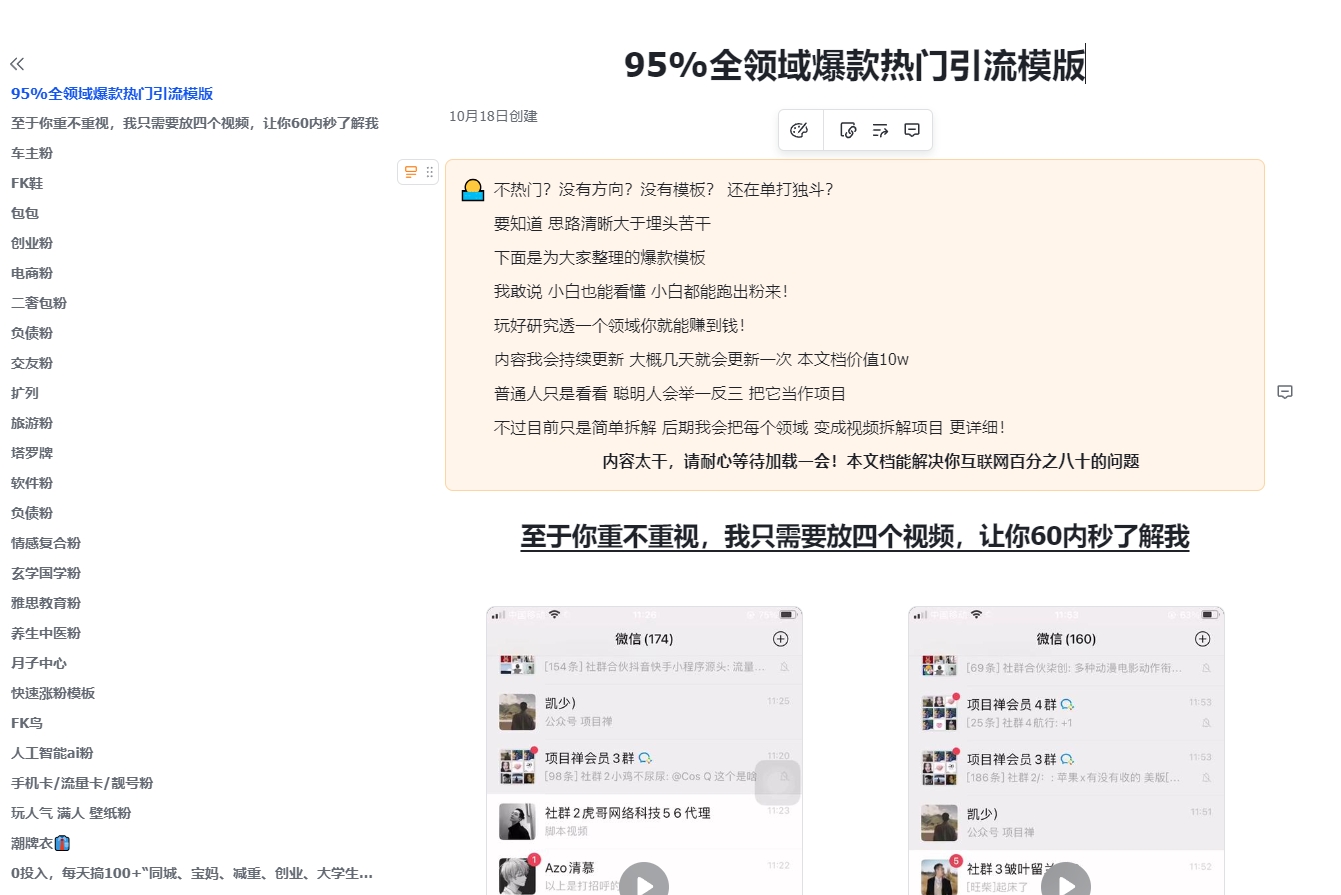Viewport: 1341px width, 895px height.
Task: Select the 塔罗牌 sidebar entry
Action: [x=33, y=453]
